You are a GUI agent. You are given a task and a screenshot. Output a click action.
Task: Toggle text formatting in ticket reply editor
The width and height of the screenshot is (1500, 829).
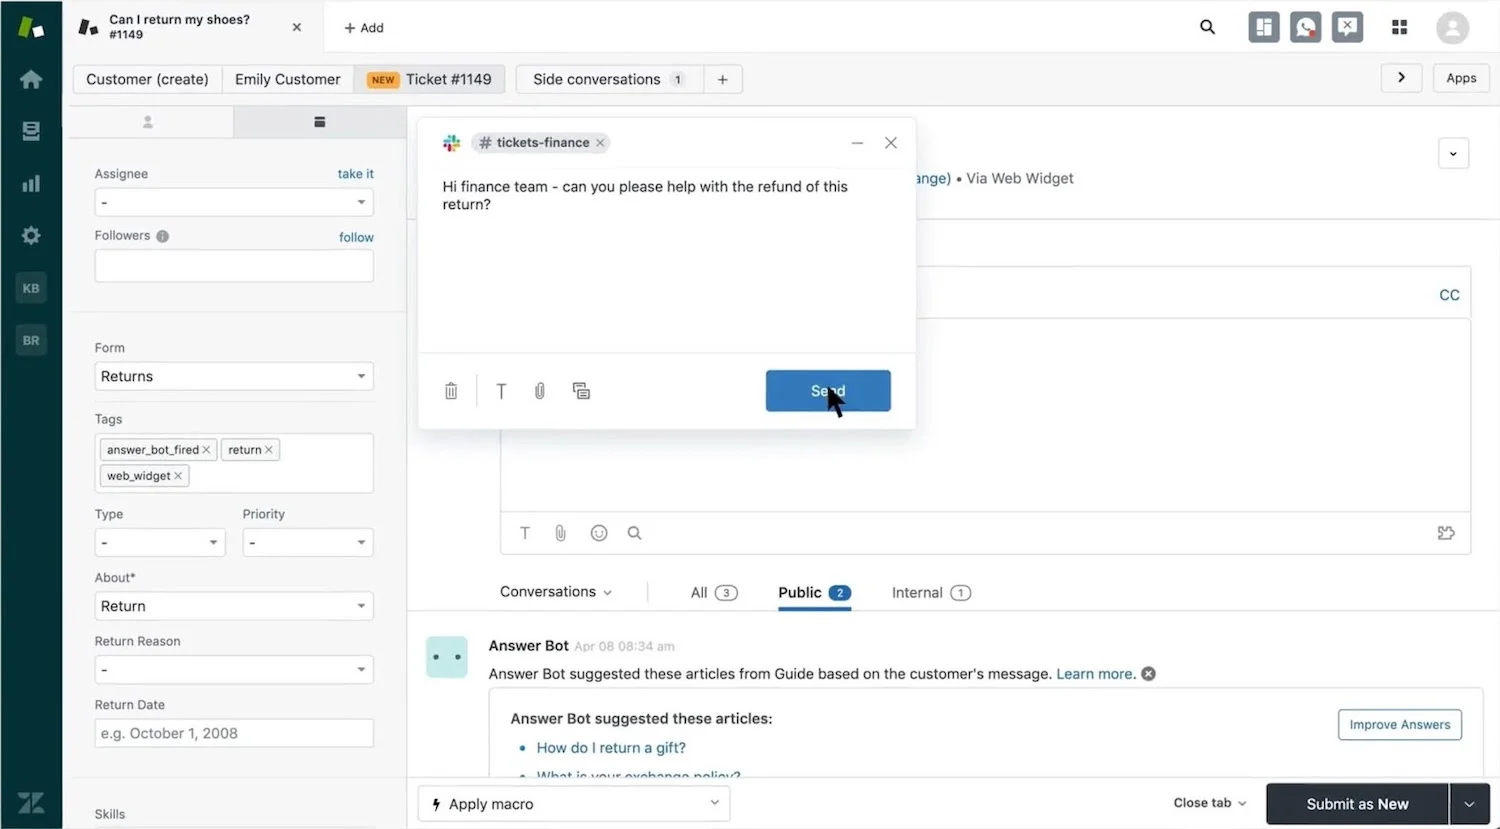pos(524,533)
